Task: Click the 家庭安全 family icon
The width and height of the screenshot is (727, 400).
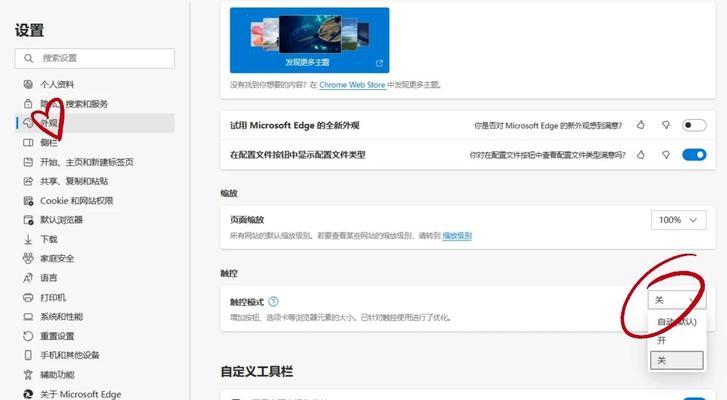Action: point(28,258)
